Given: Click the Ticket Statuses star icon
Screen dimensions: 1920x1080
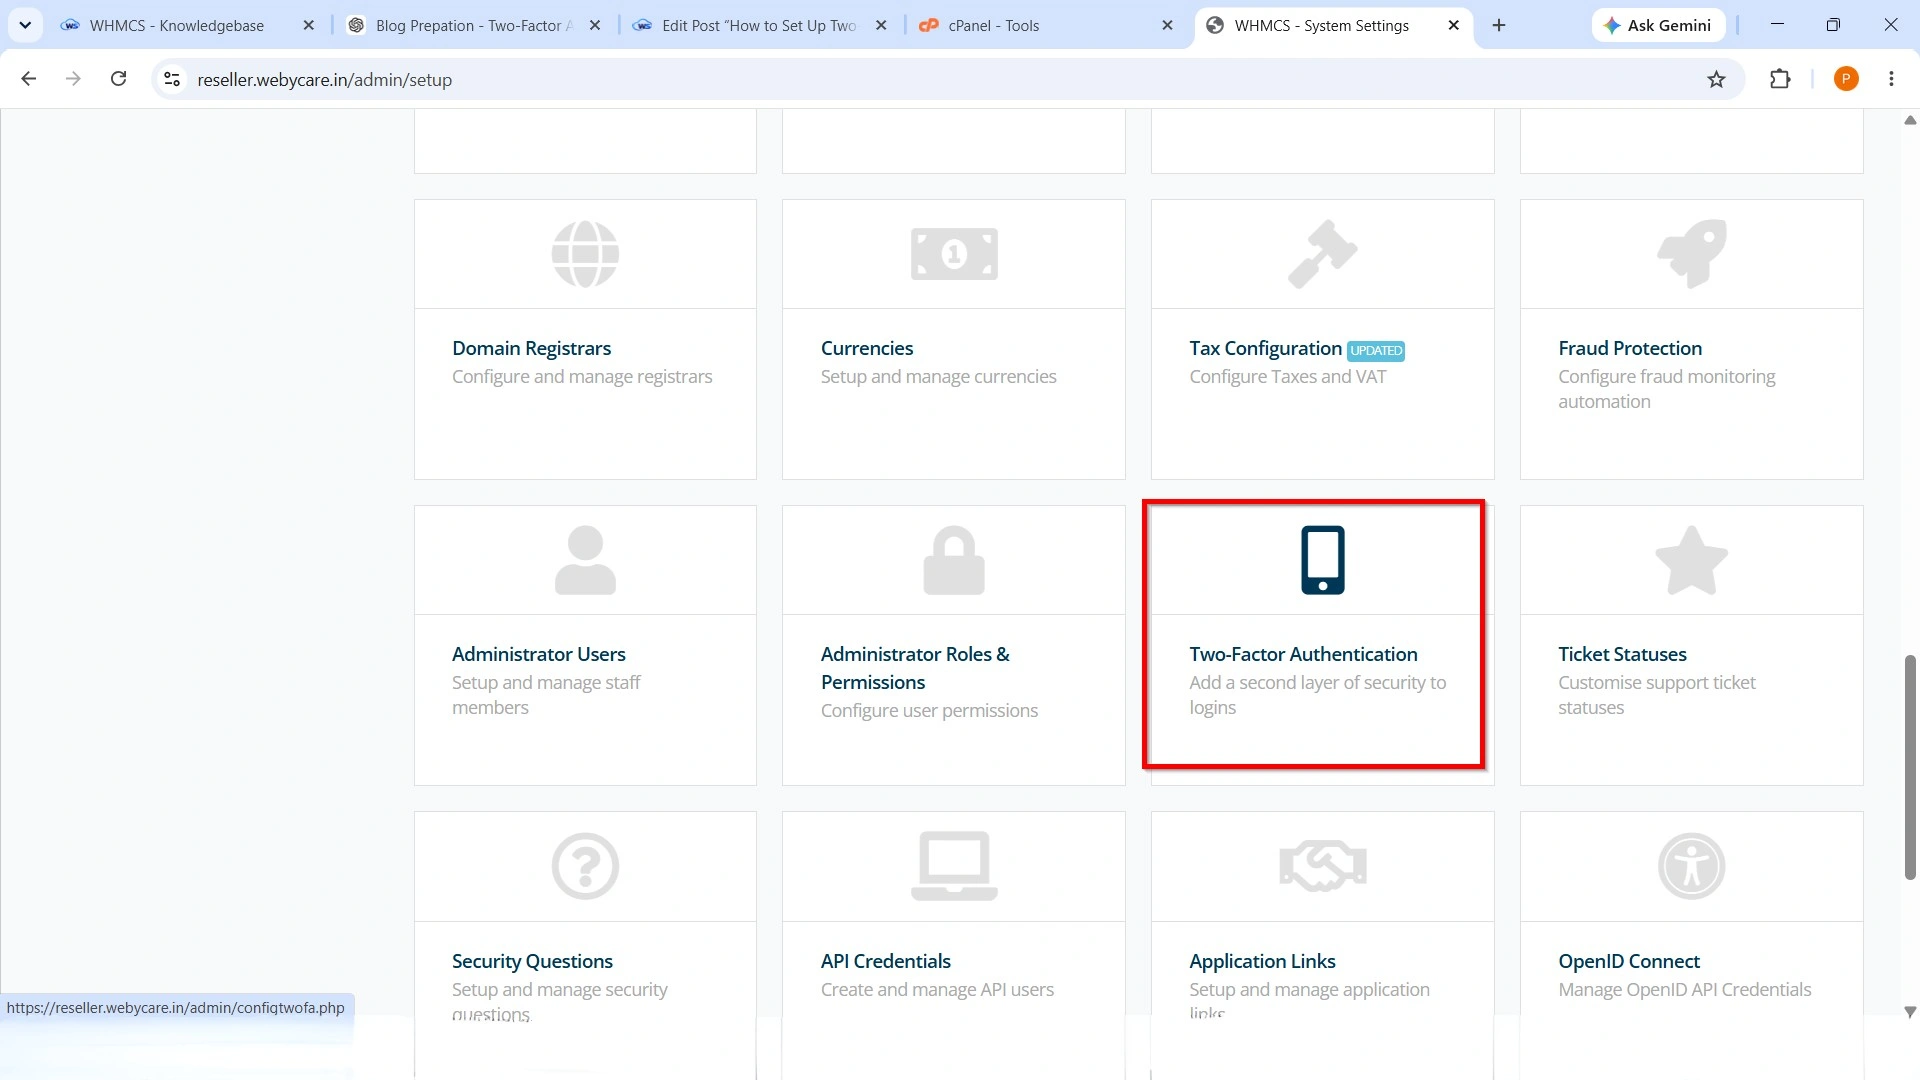Looking at the screenshot, I should [1691, 560].
